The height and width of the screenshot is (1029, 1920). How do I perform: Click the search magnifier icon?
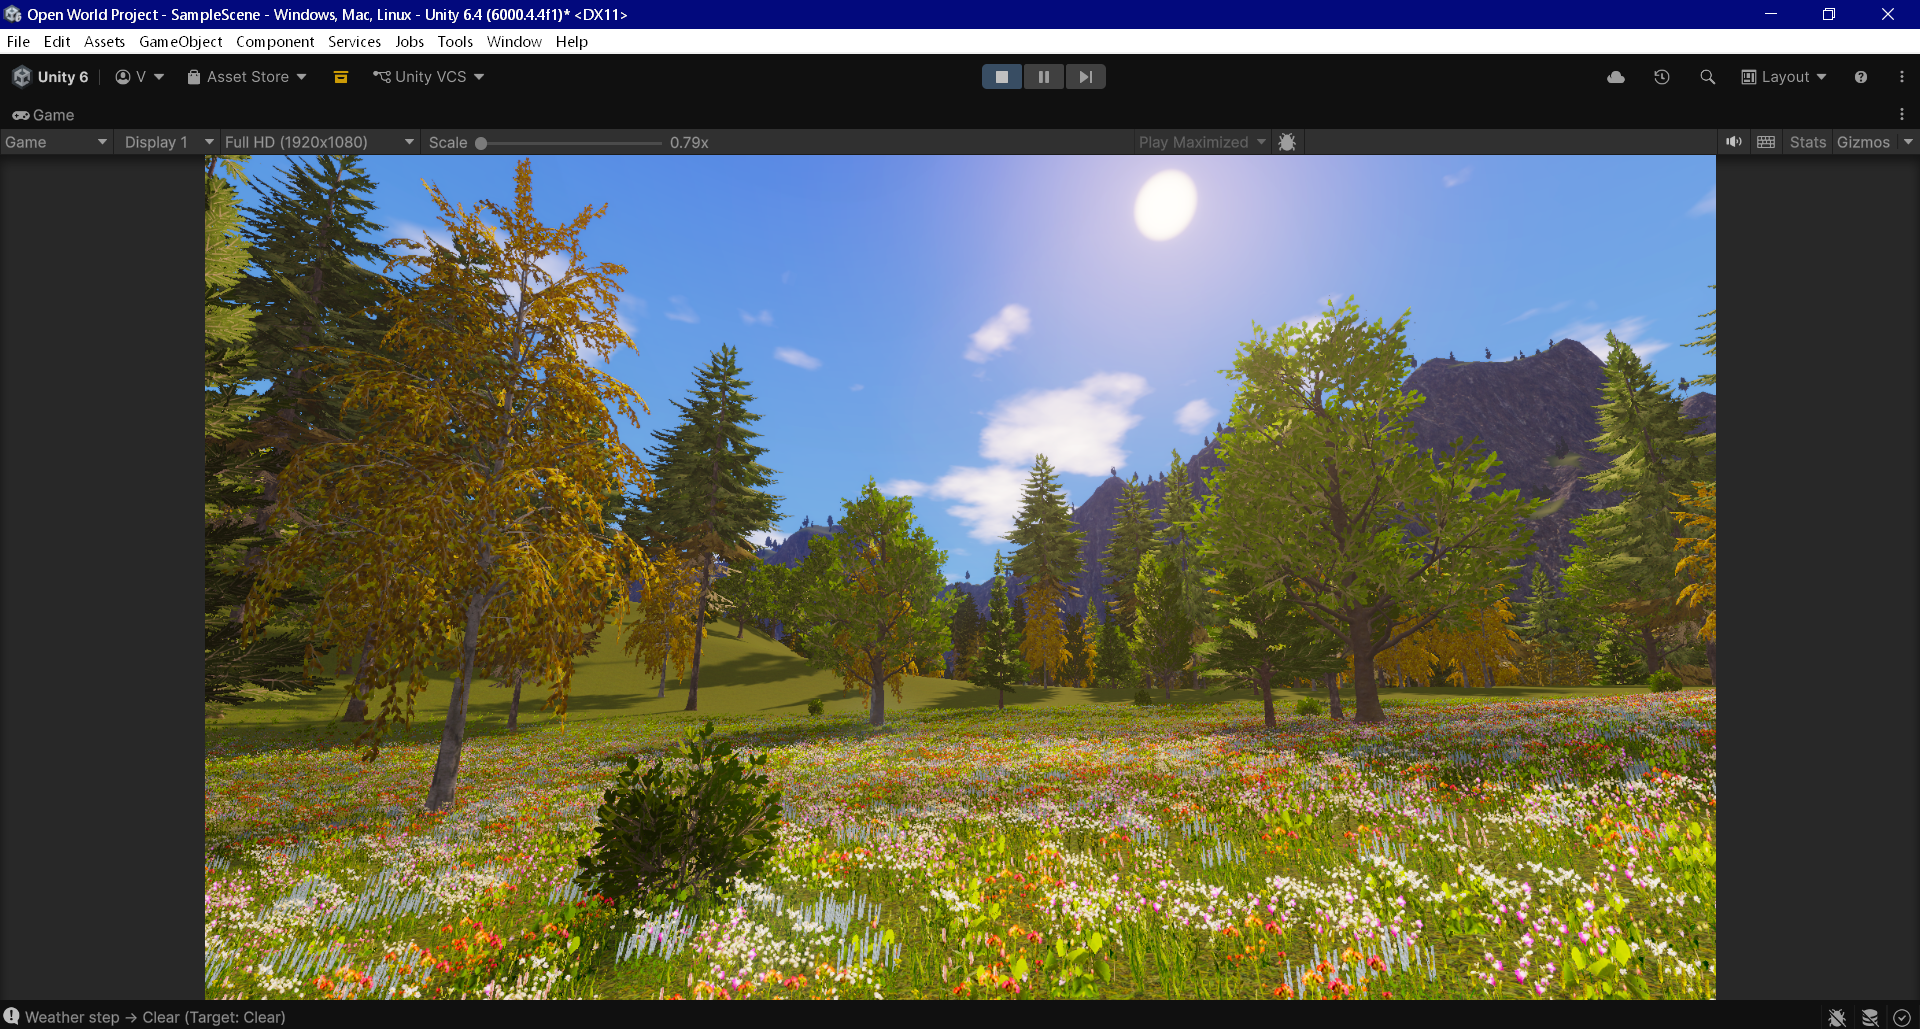(1708, 77)
